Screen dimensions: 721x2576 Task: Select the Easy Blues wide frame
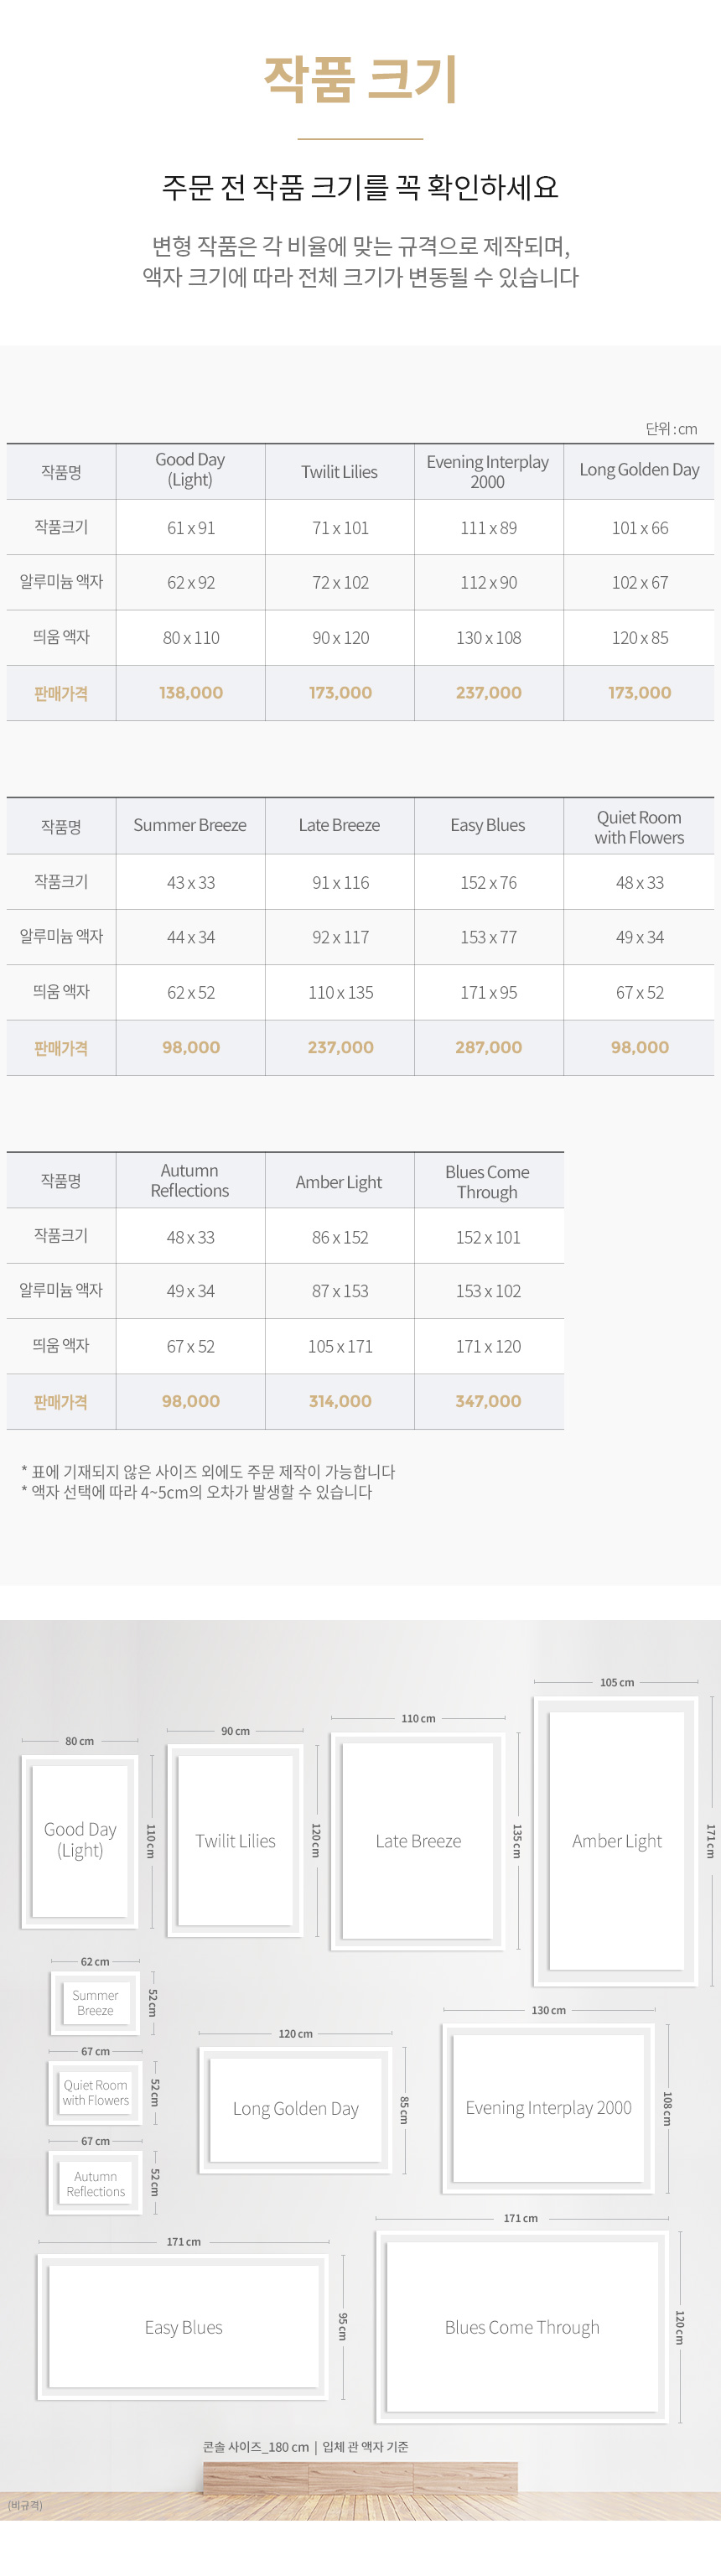coord(183,2328)
